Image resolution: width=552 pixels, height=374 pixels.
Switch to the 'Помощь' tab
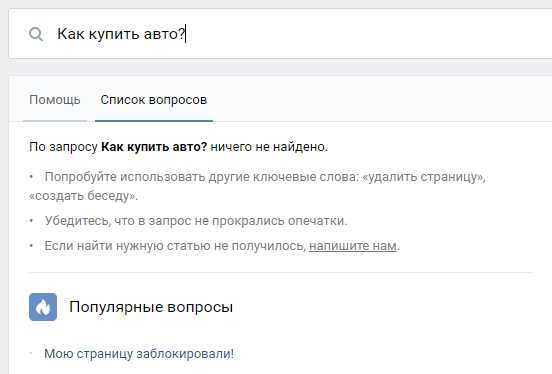(55, 100)
